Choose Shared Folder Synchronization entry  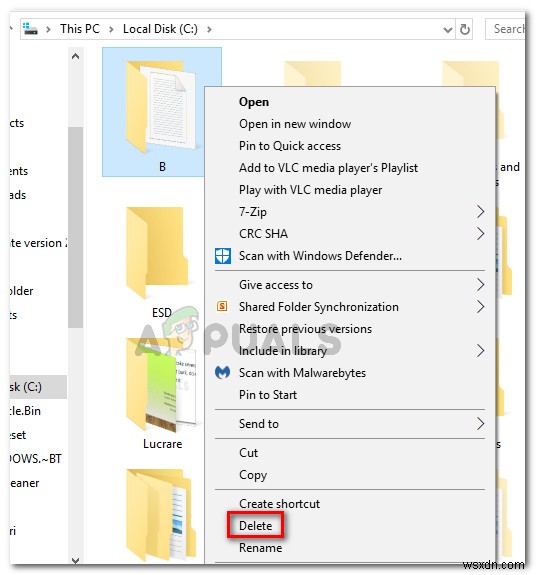point(319,307)
